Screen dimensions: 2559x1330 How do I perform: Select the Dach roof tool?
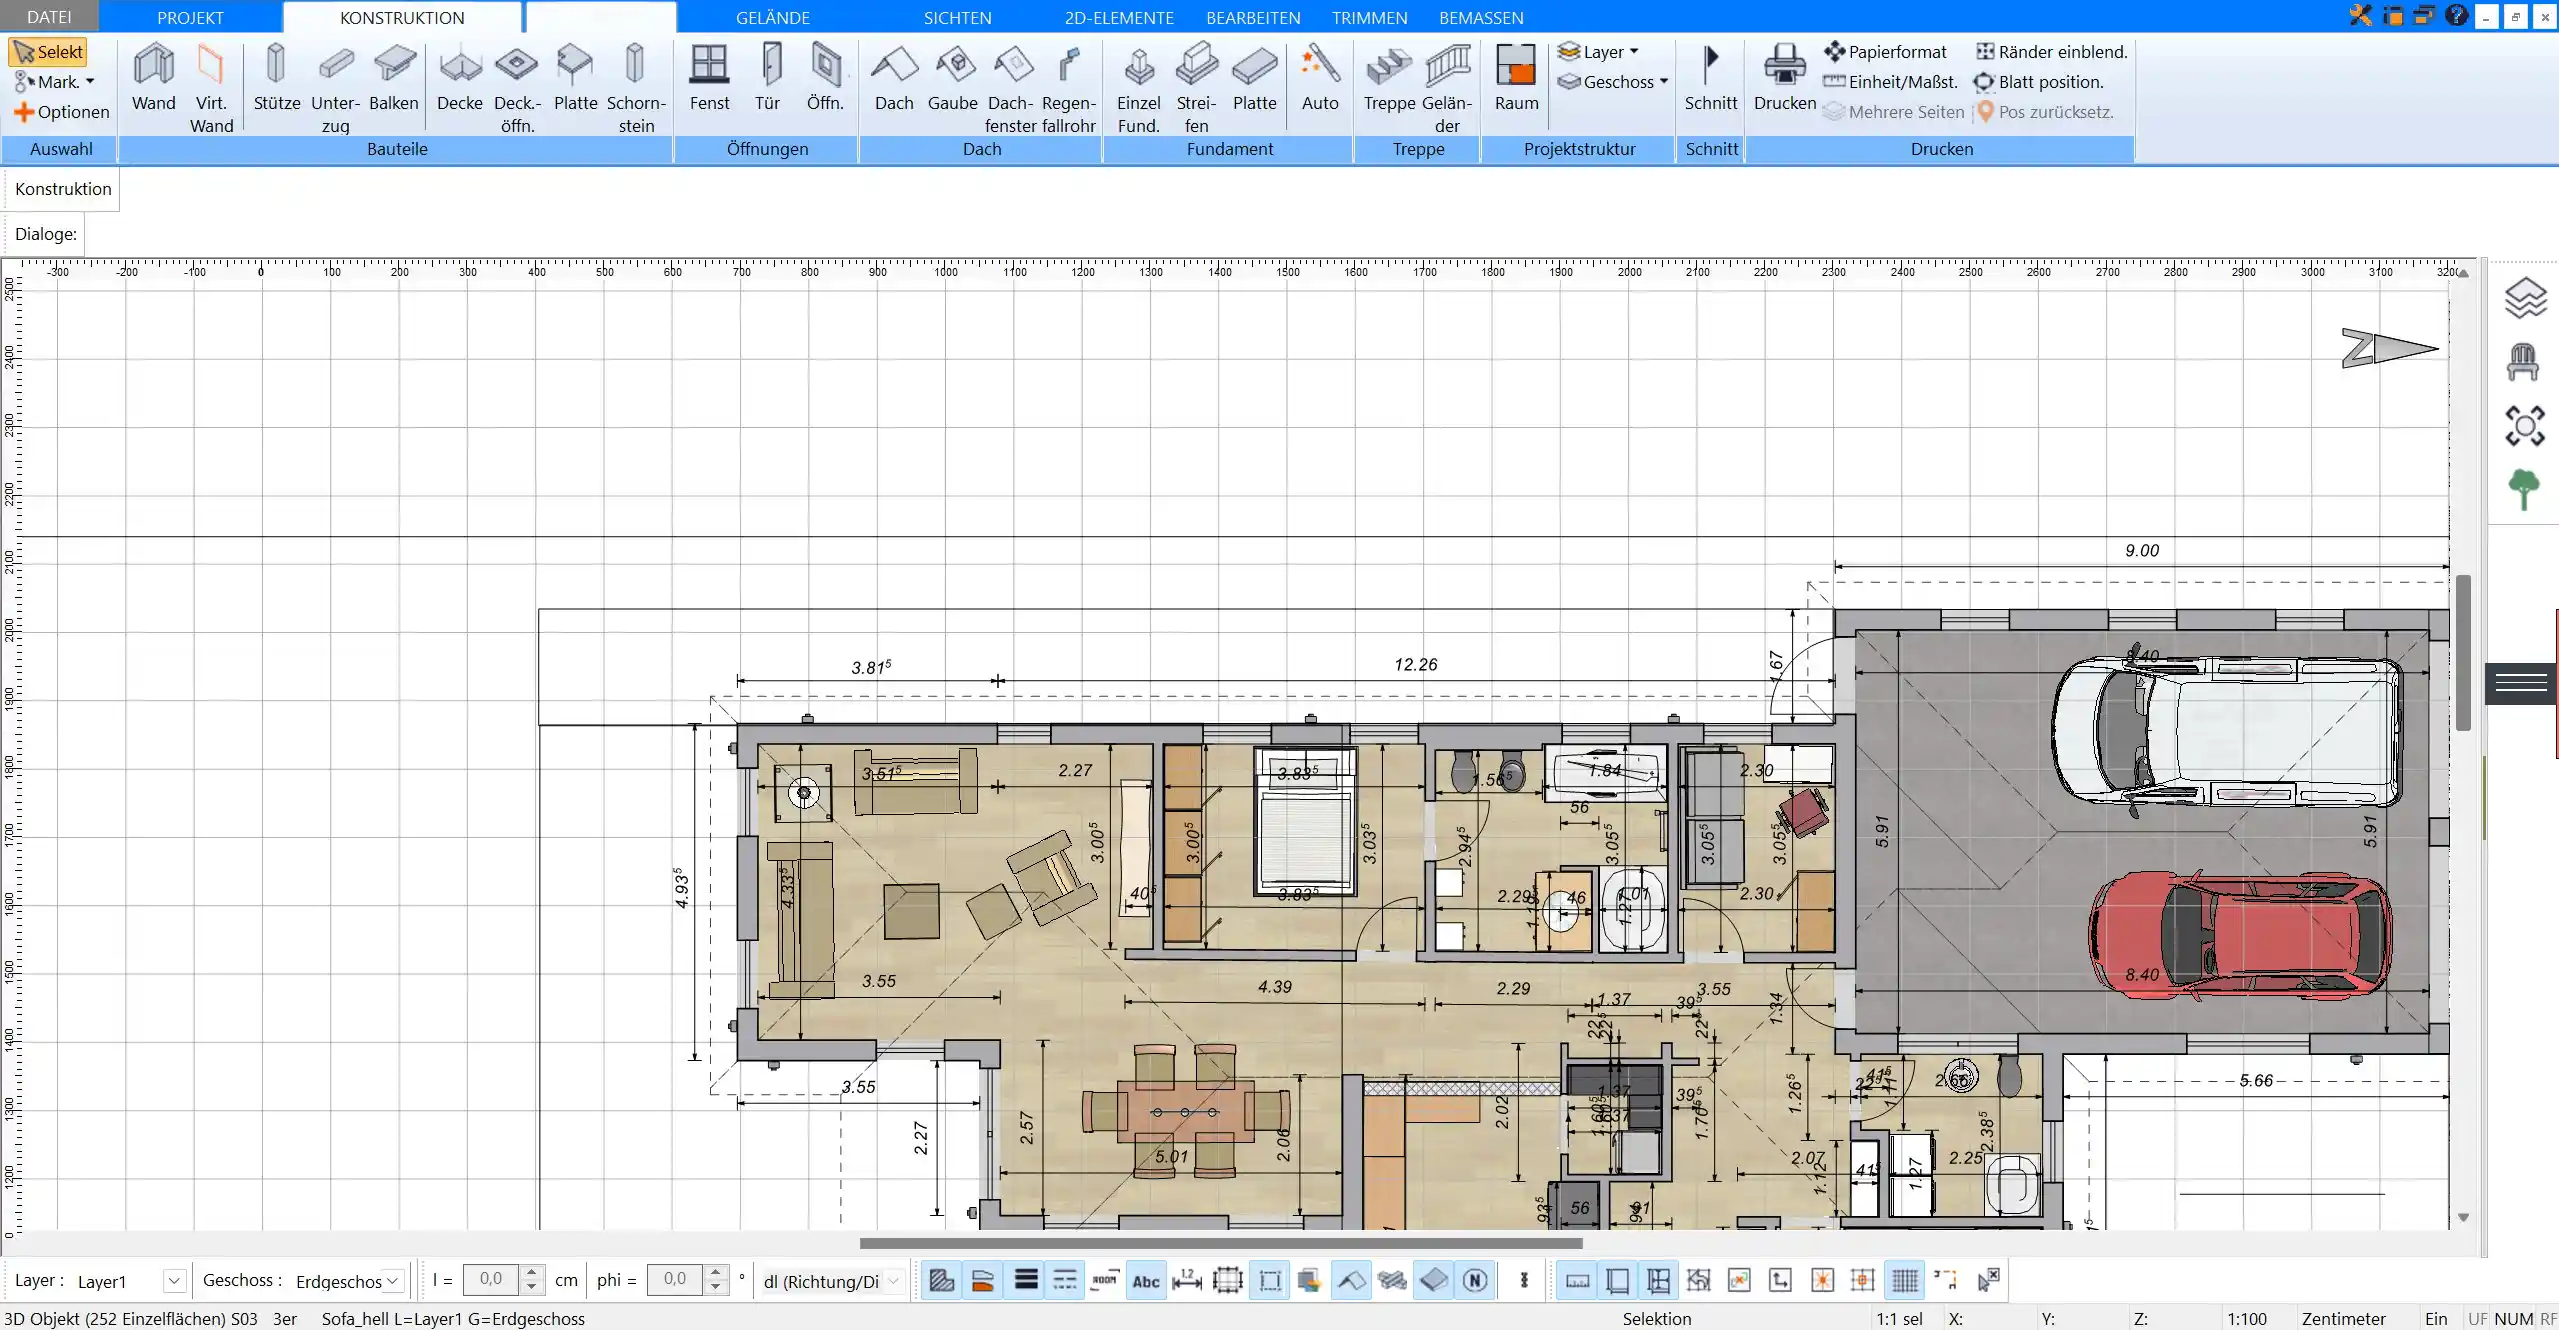[894, 78]
